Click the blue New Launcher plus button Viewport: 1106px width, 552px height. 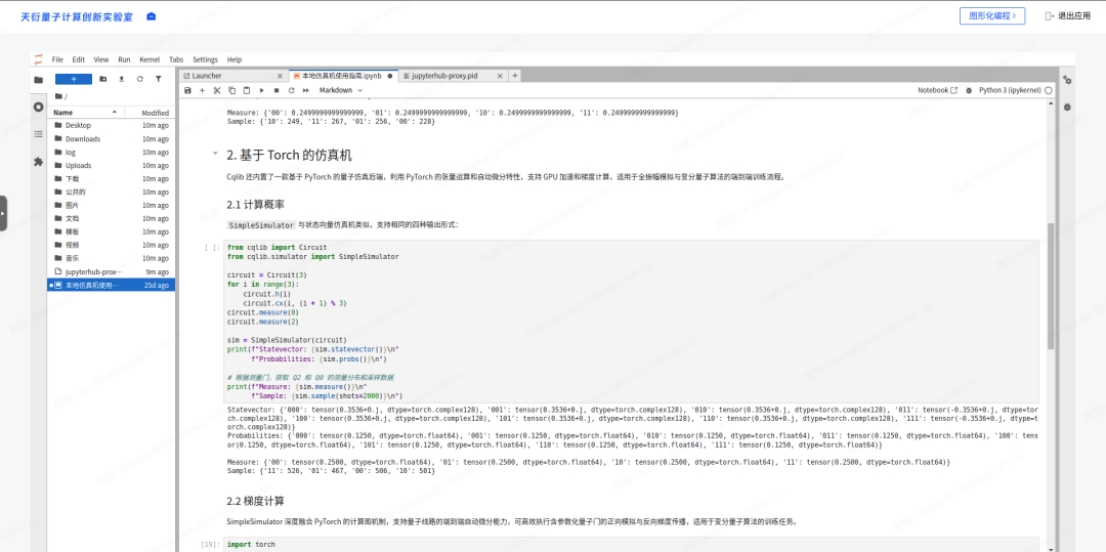[73, 79]
